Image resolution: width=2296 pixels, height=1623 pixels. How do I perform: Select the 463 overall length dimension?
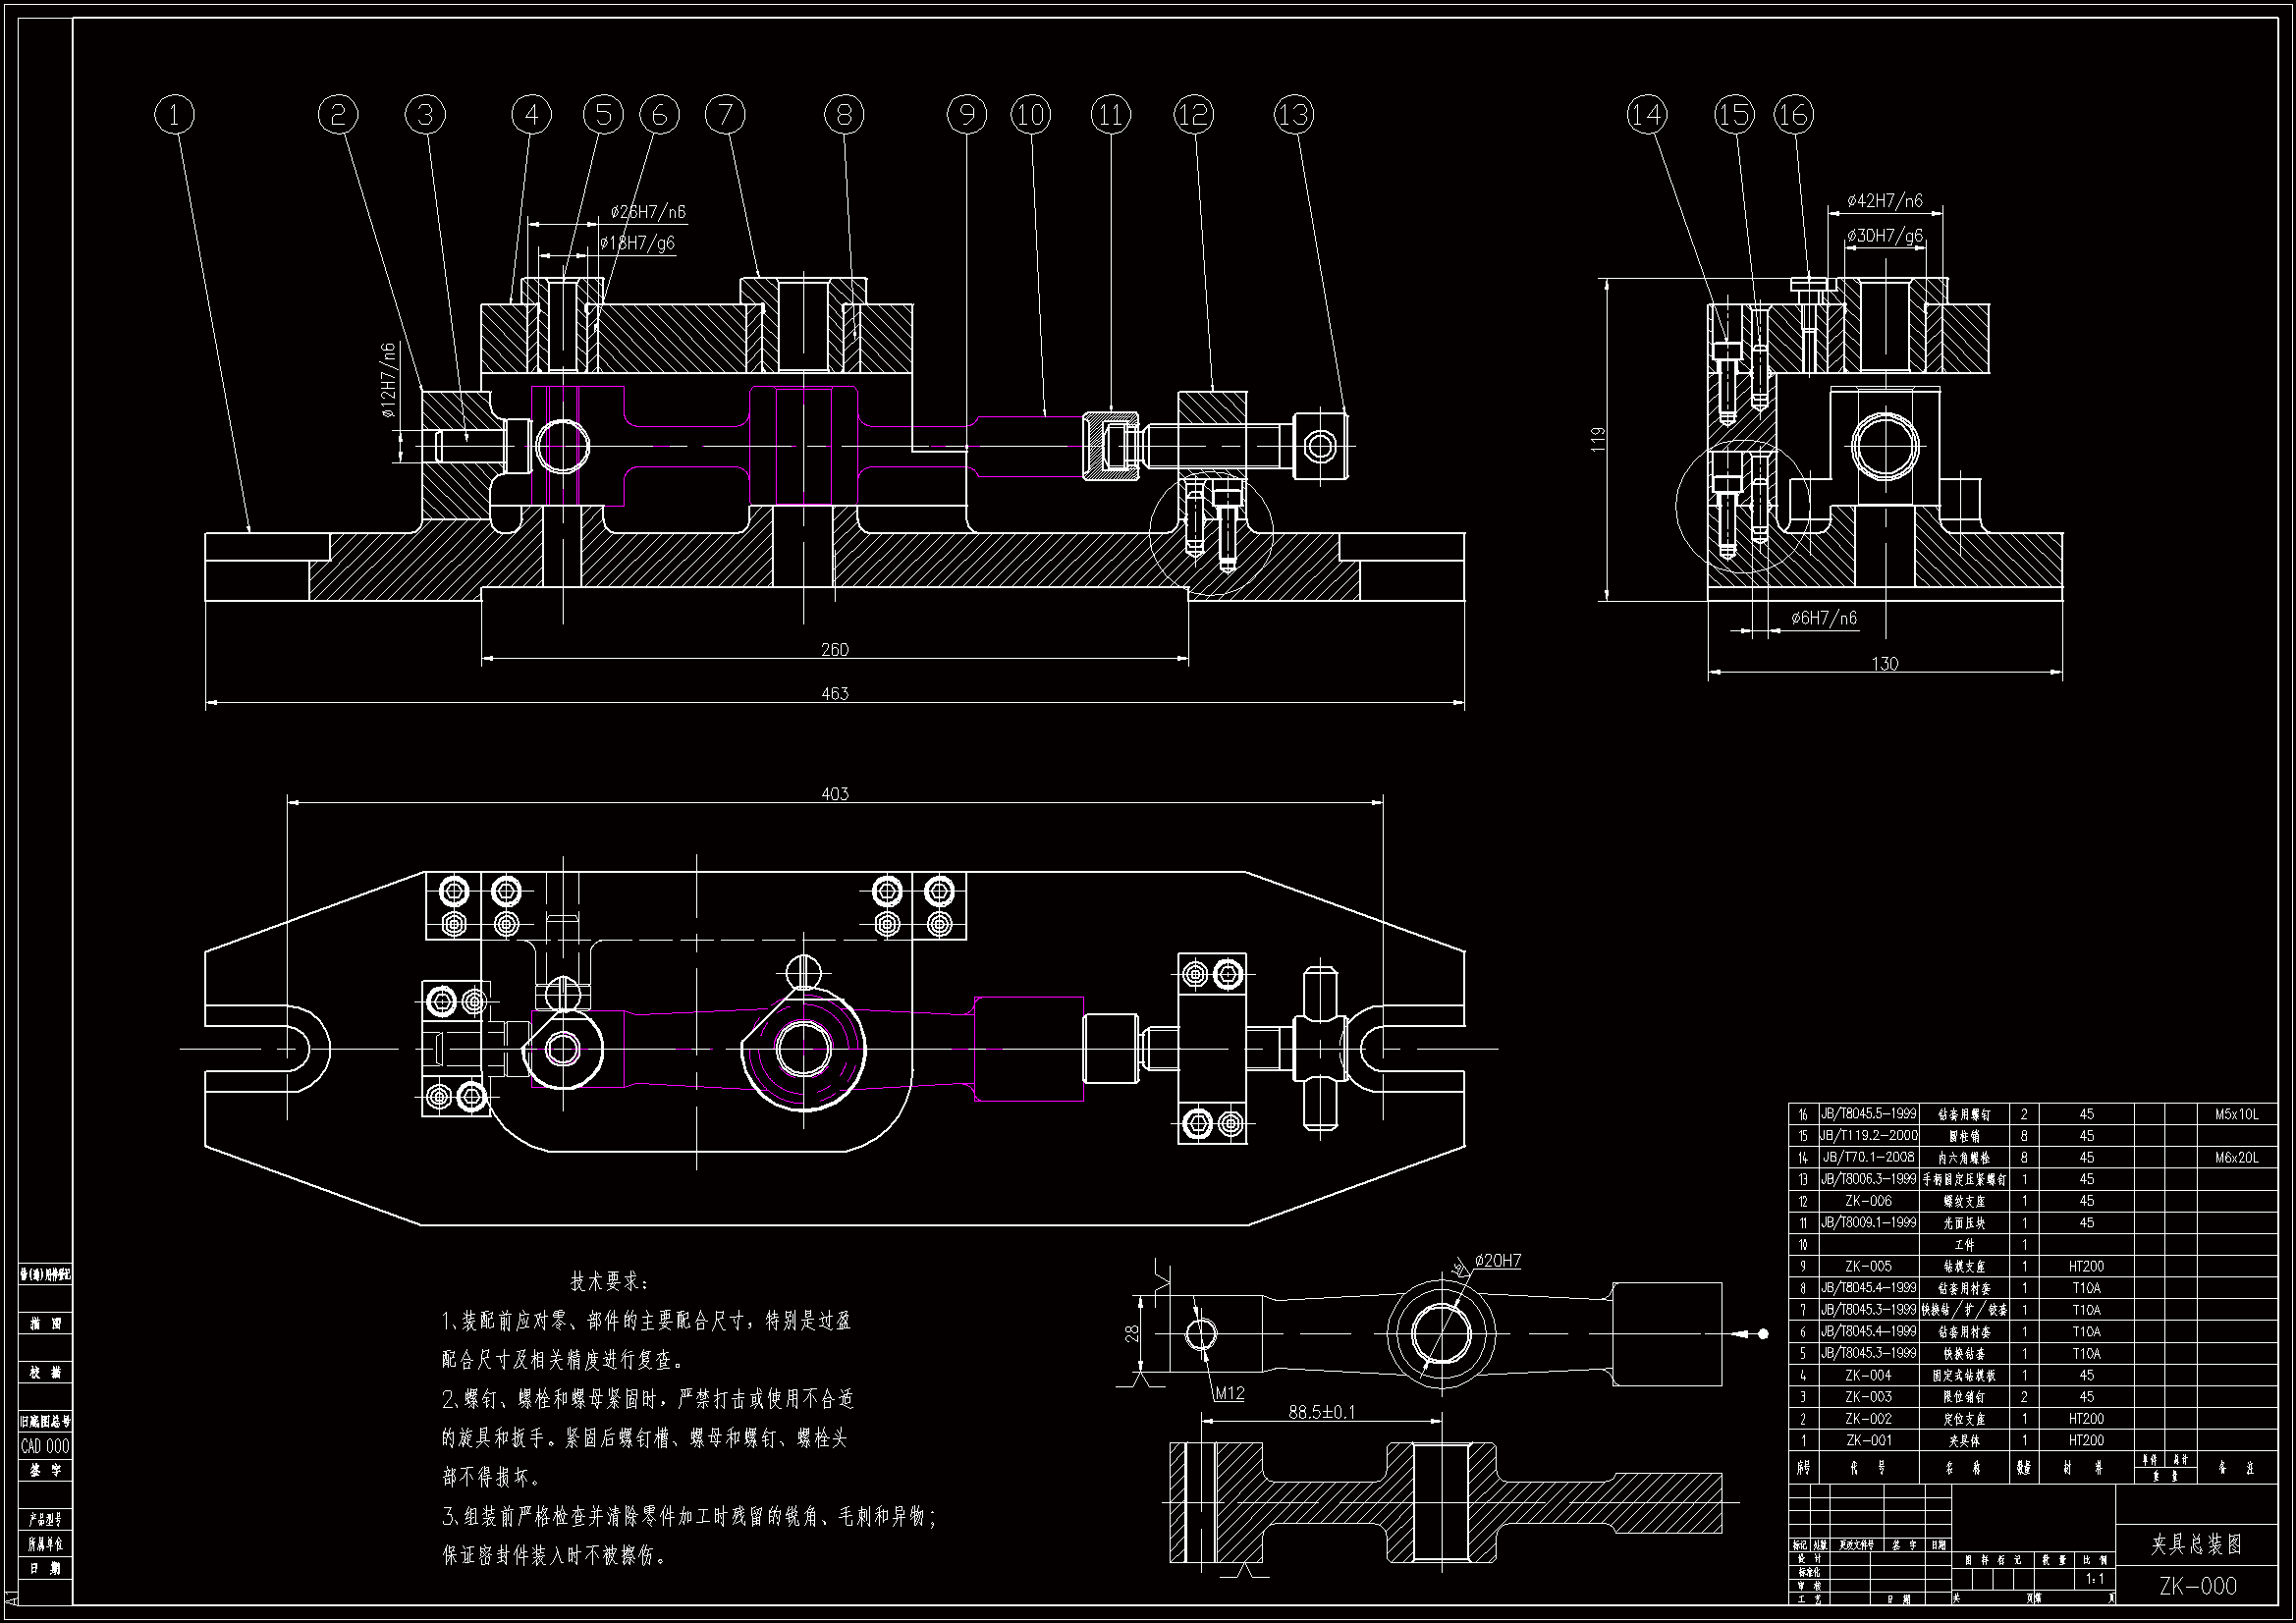[x=834, y=693]
